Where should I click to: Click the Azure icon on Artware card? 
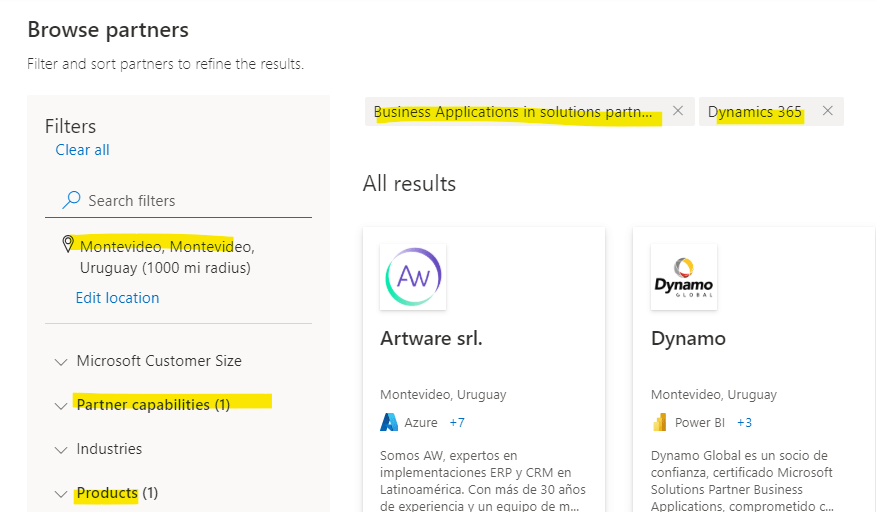(x=389, y=422)
